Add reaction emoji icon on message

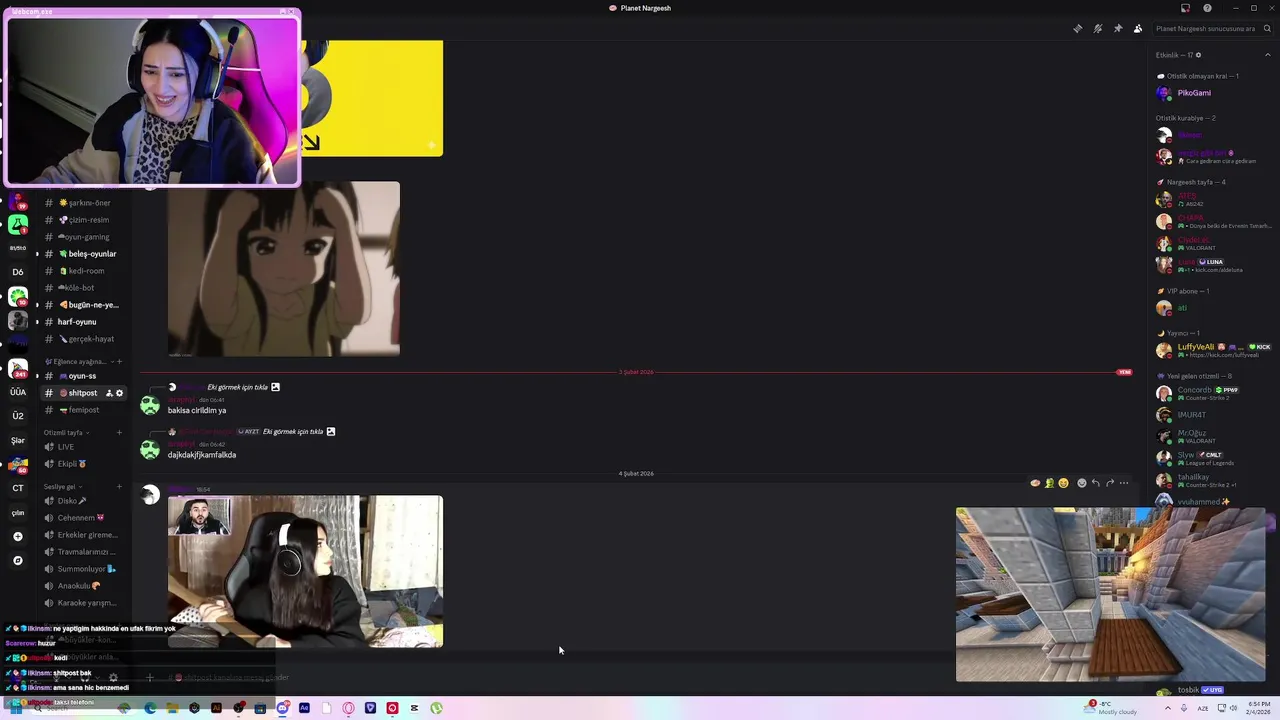(1081, 483)
